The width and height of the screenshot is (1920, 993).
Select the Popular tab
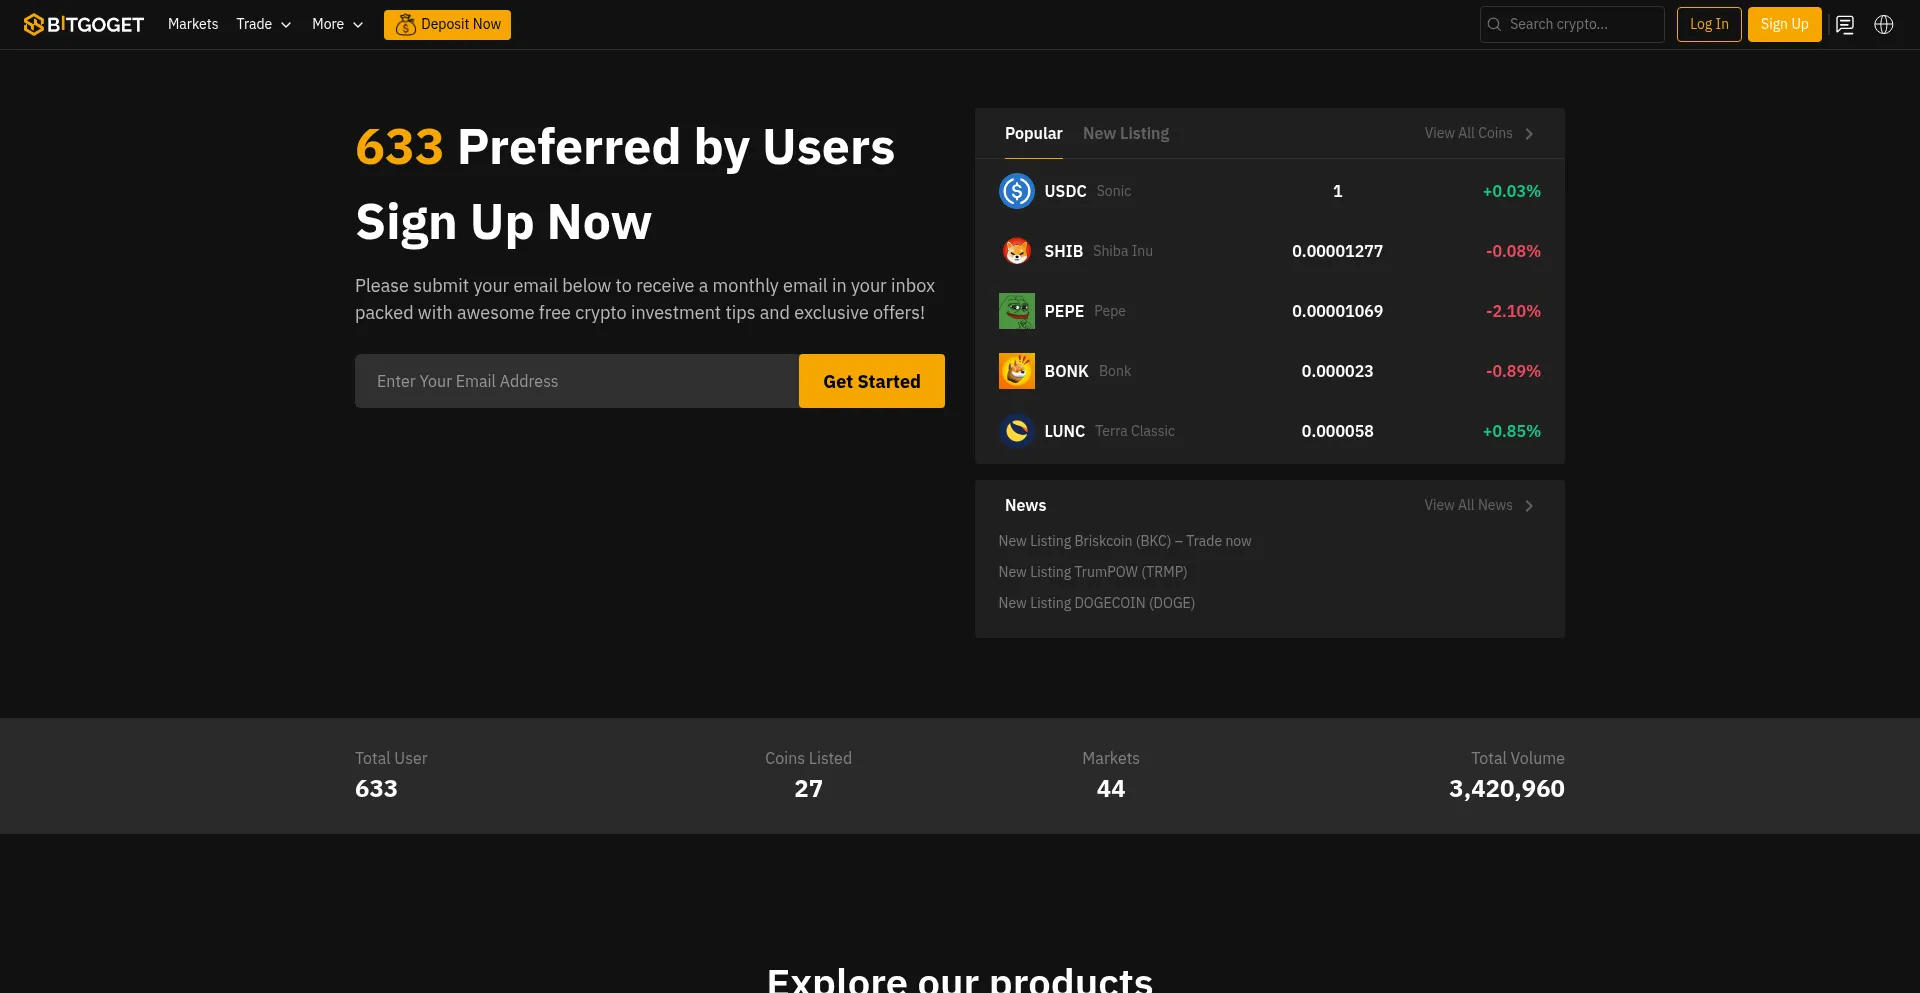(1033, 134)
